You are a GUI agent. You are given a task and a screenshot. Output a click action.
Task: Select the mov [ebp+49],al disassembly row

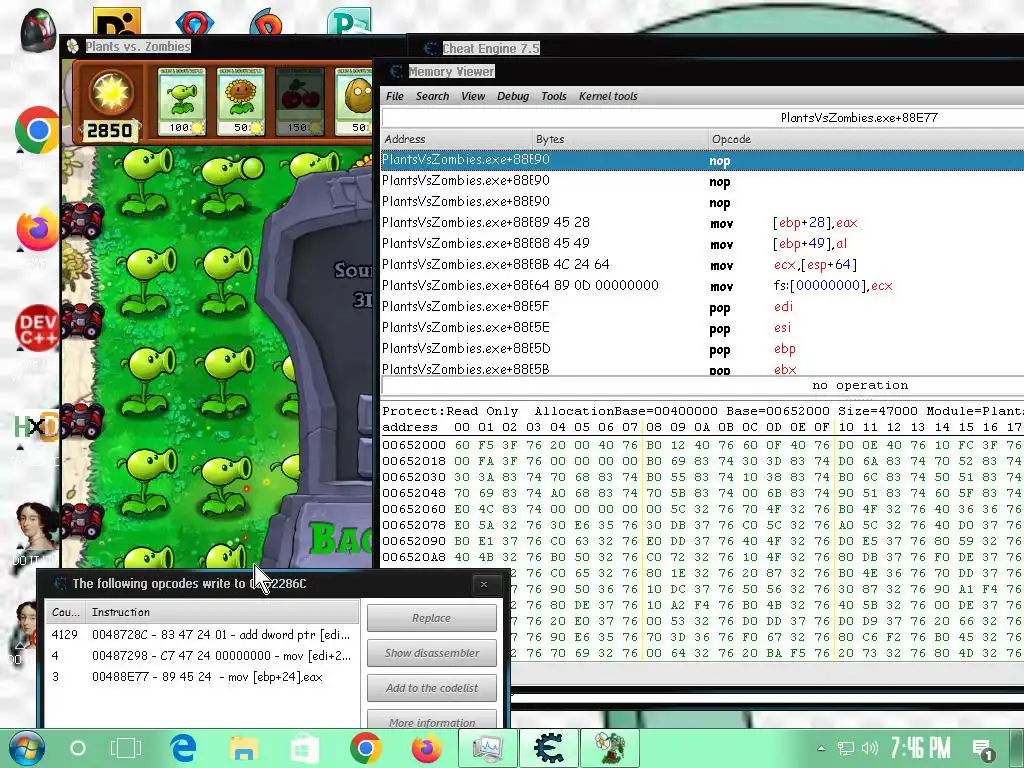[702, 244]
